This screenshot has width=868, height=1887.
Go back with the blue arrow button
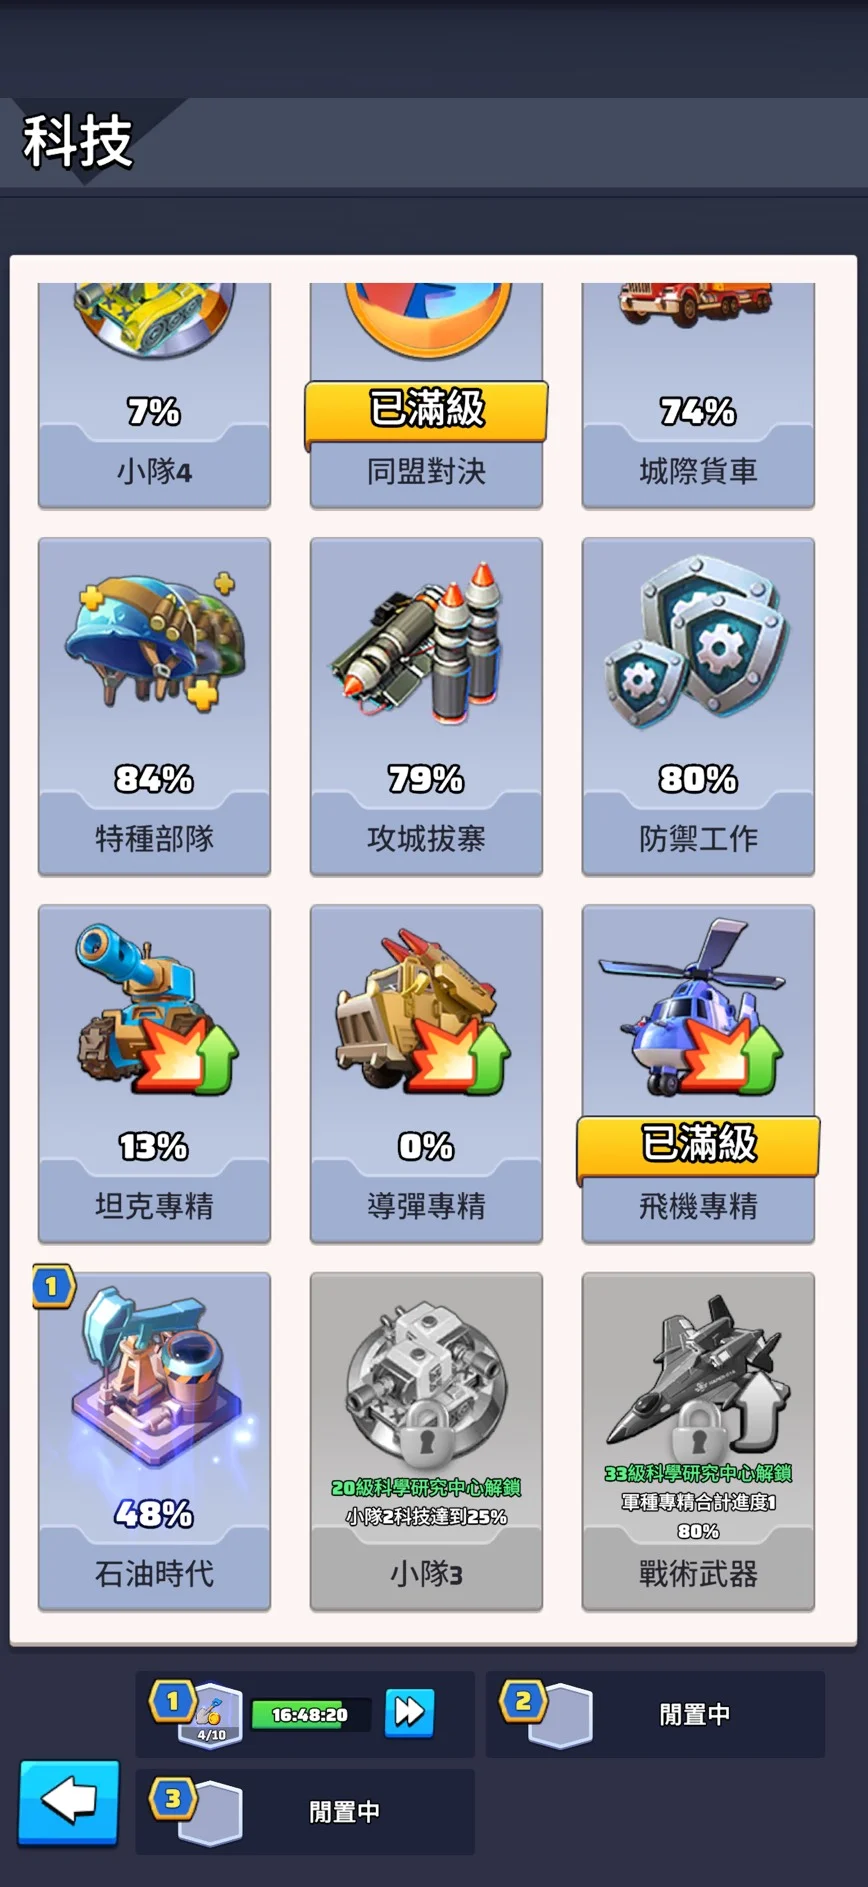[x=69, y=1802]
